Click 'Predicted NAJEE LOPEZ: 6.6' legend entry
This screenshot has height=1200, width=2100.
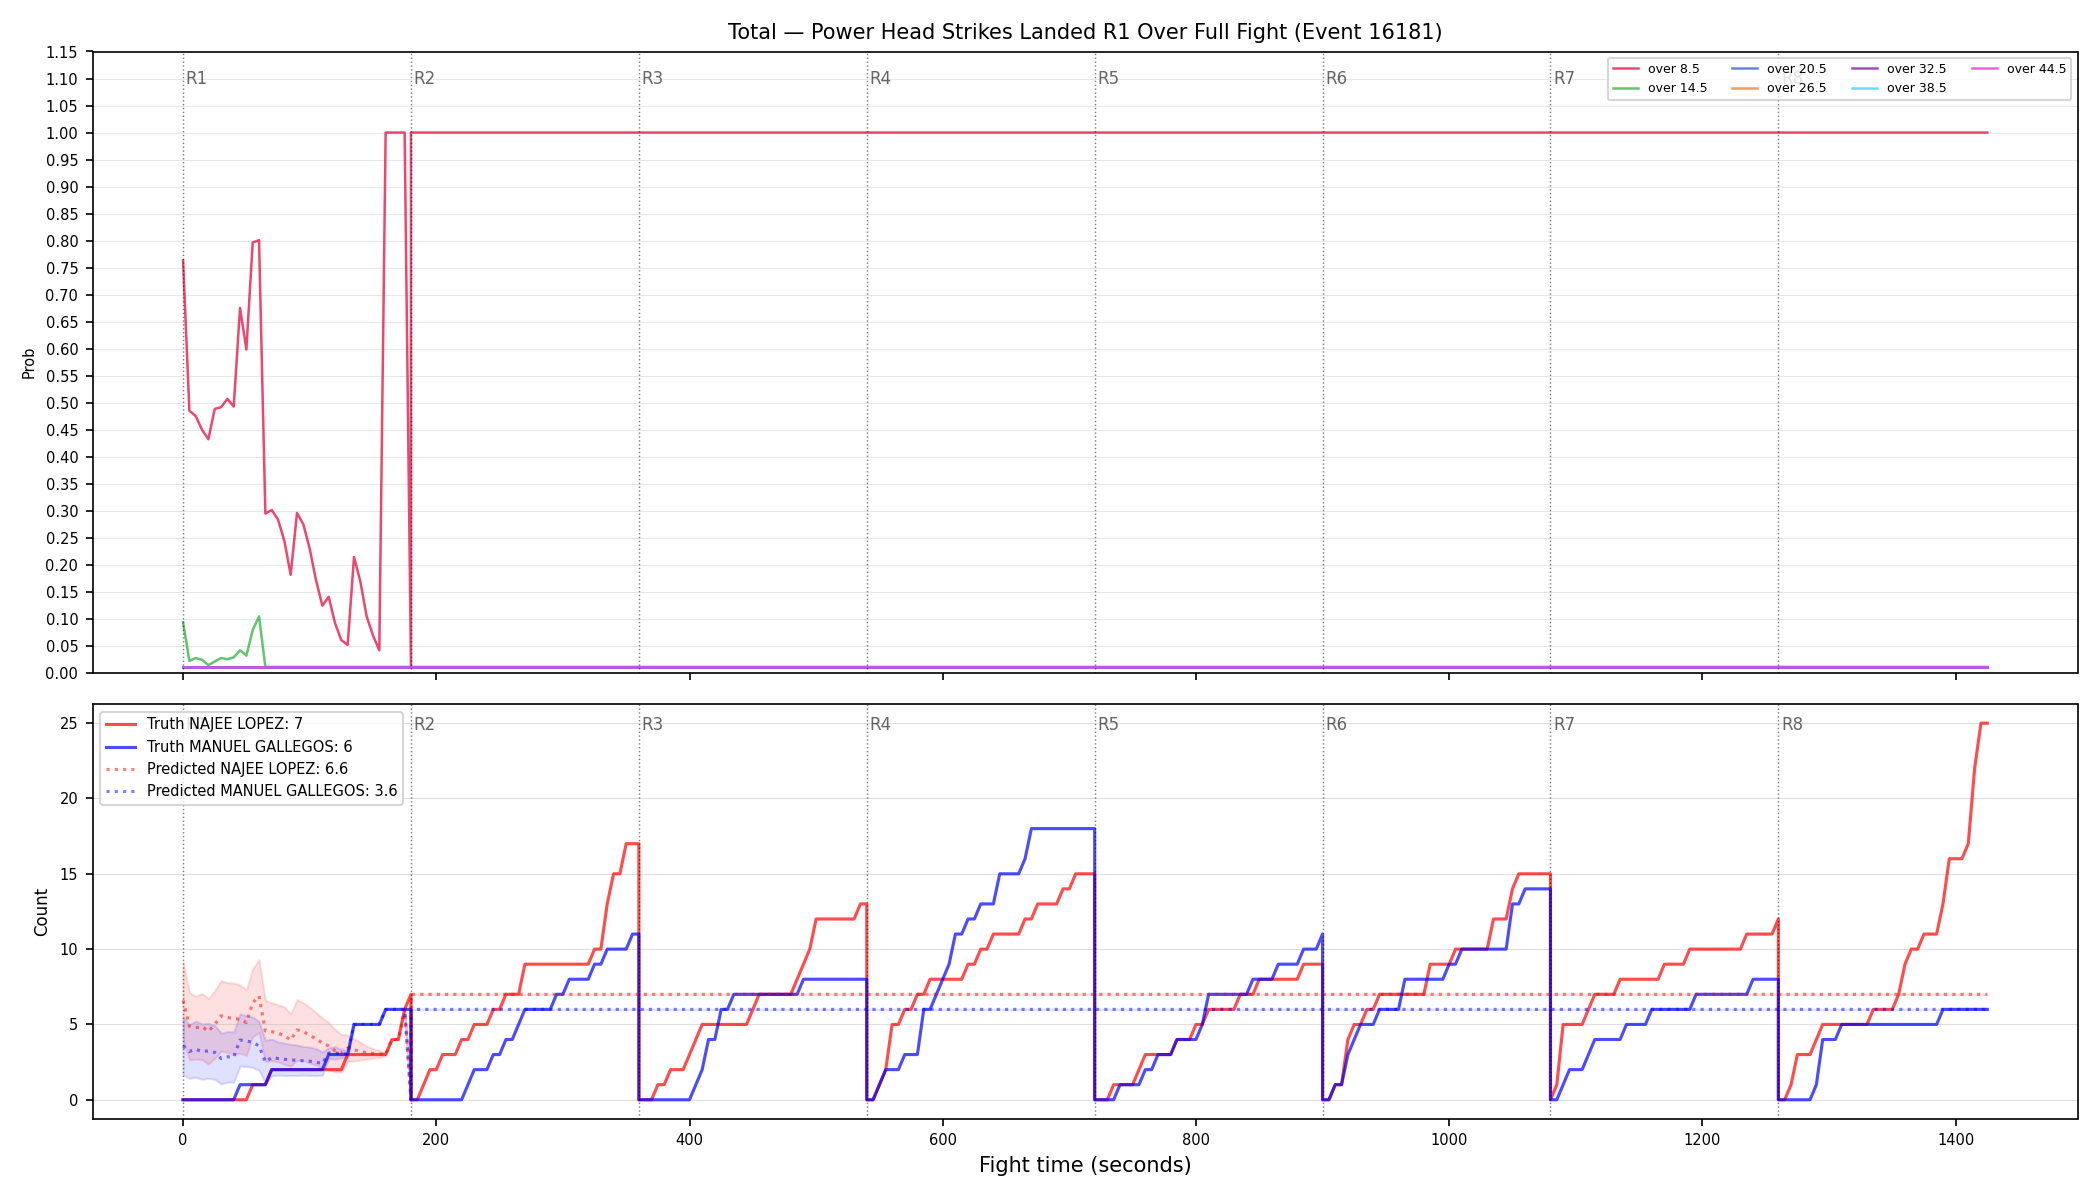click(x=227, y=769)
